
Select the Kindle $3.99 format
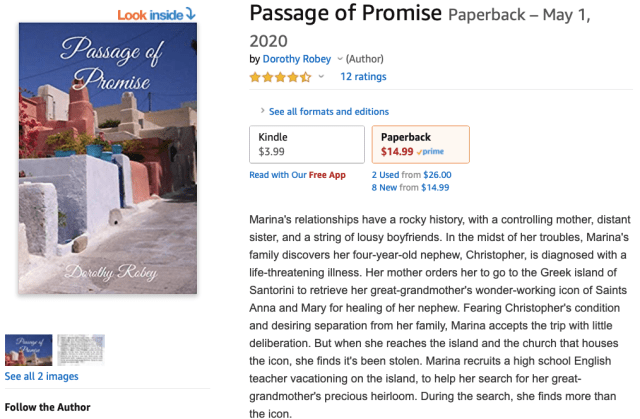pos(306,144)
